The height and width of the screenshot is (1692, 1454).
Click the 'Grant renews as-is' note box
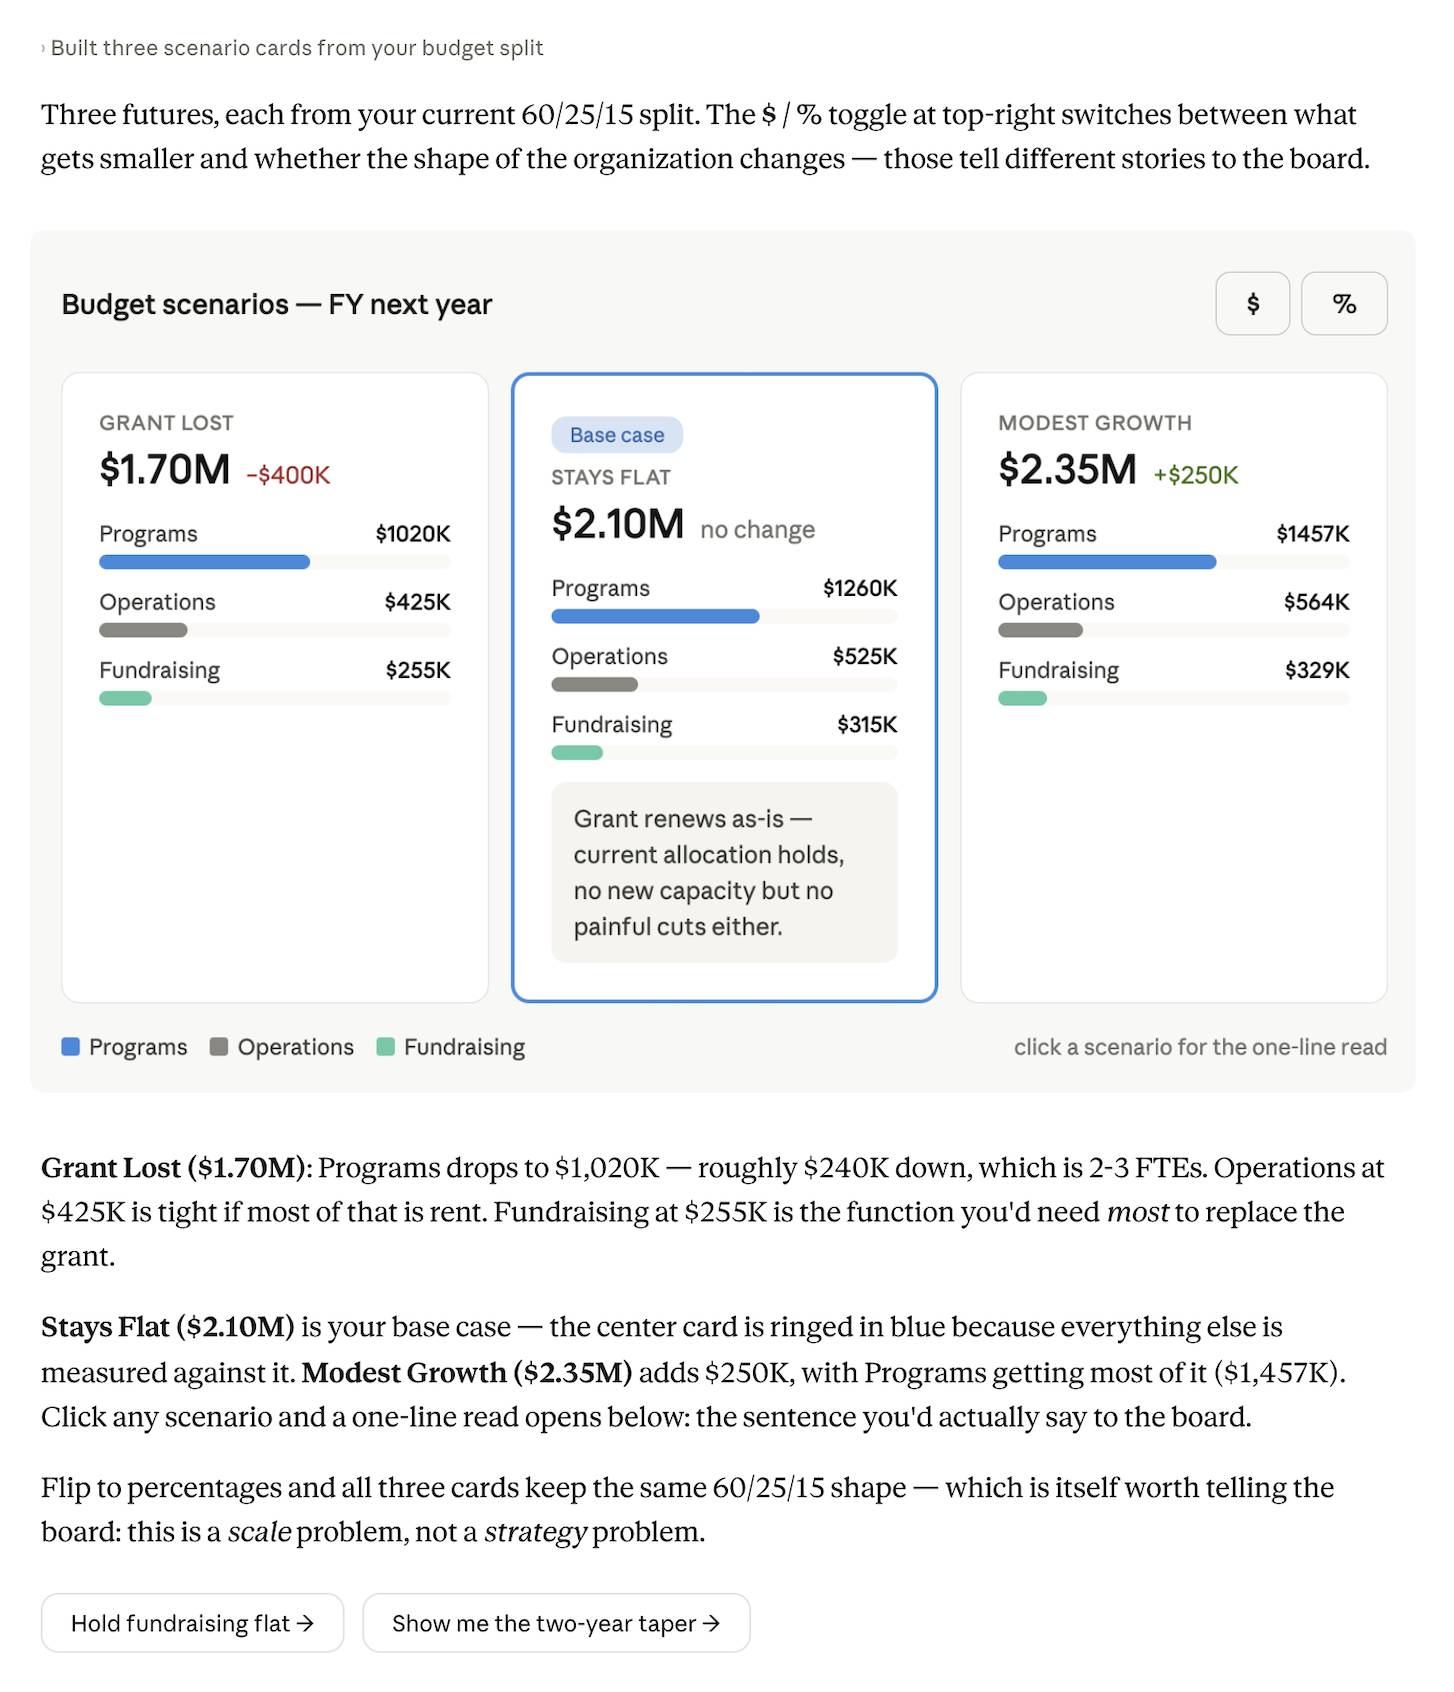tap(723, 872)
